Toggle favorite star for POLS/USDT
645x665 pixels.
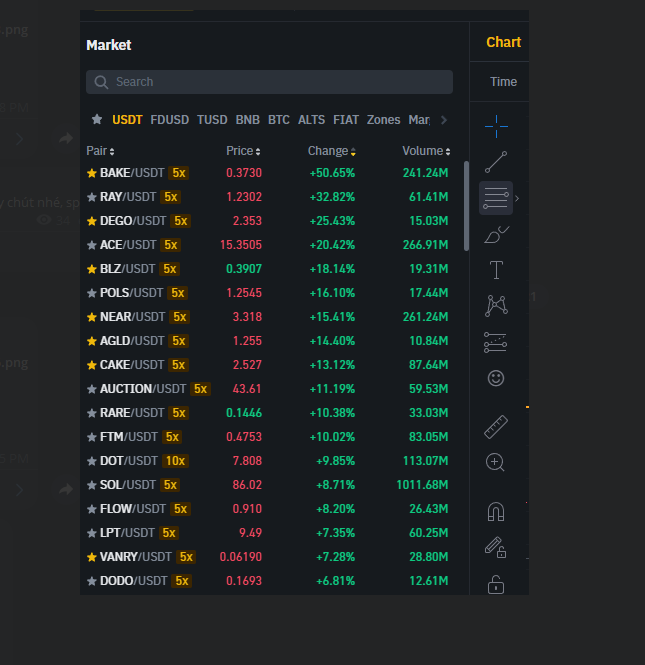92,293
